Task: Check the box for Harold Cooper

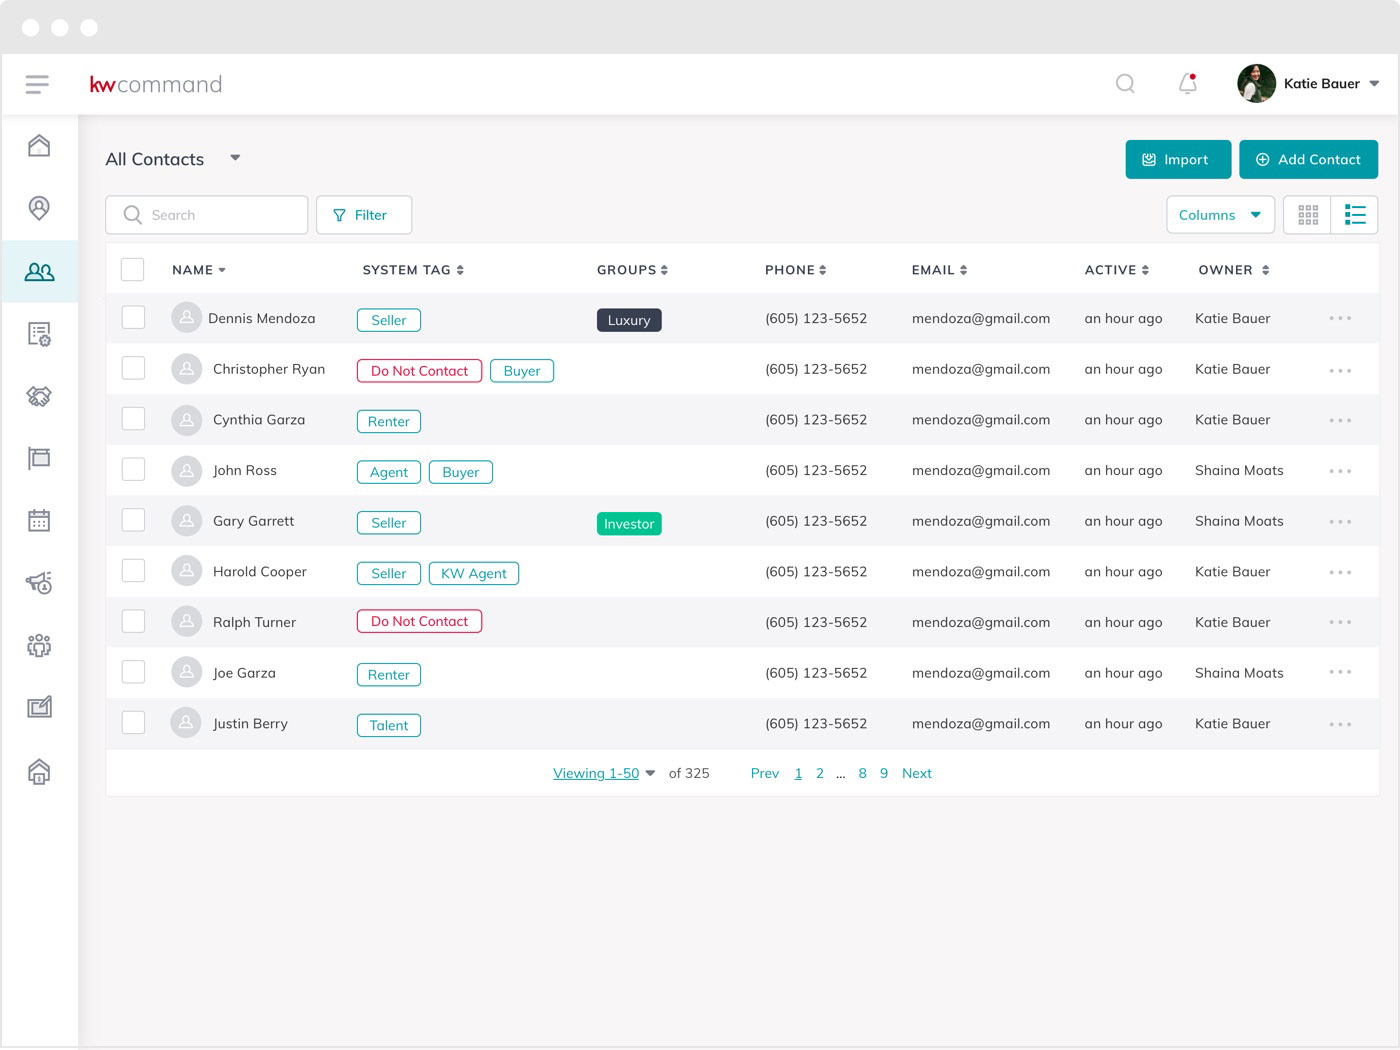Action: pyautogui.click(x=133, y=570)
